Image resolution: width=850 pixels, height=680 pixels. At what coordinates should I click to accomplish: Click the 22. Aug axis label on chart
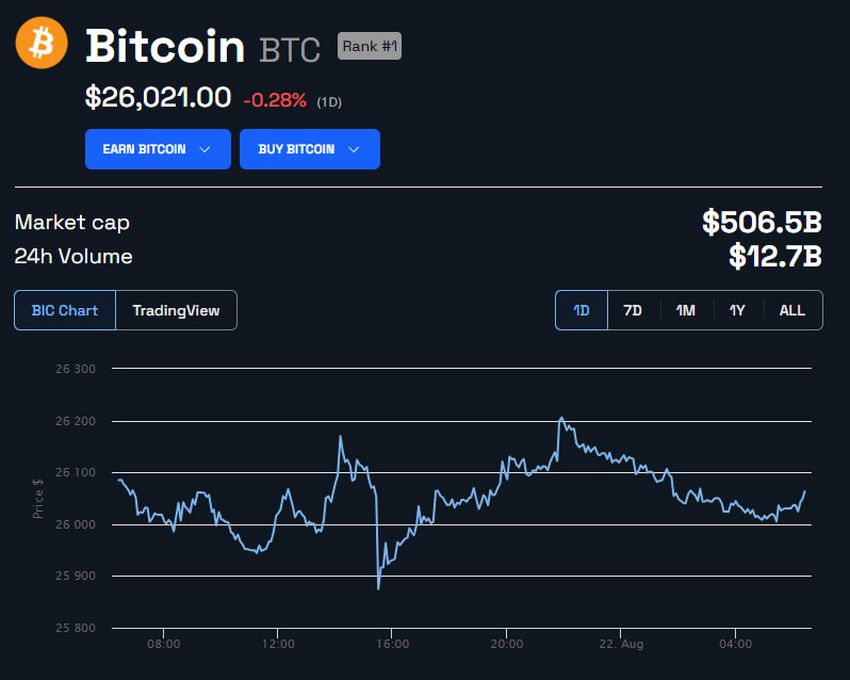(624, 644)
